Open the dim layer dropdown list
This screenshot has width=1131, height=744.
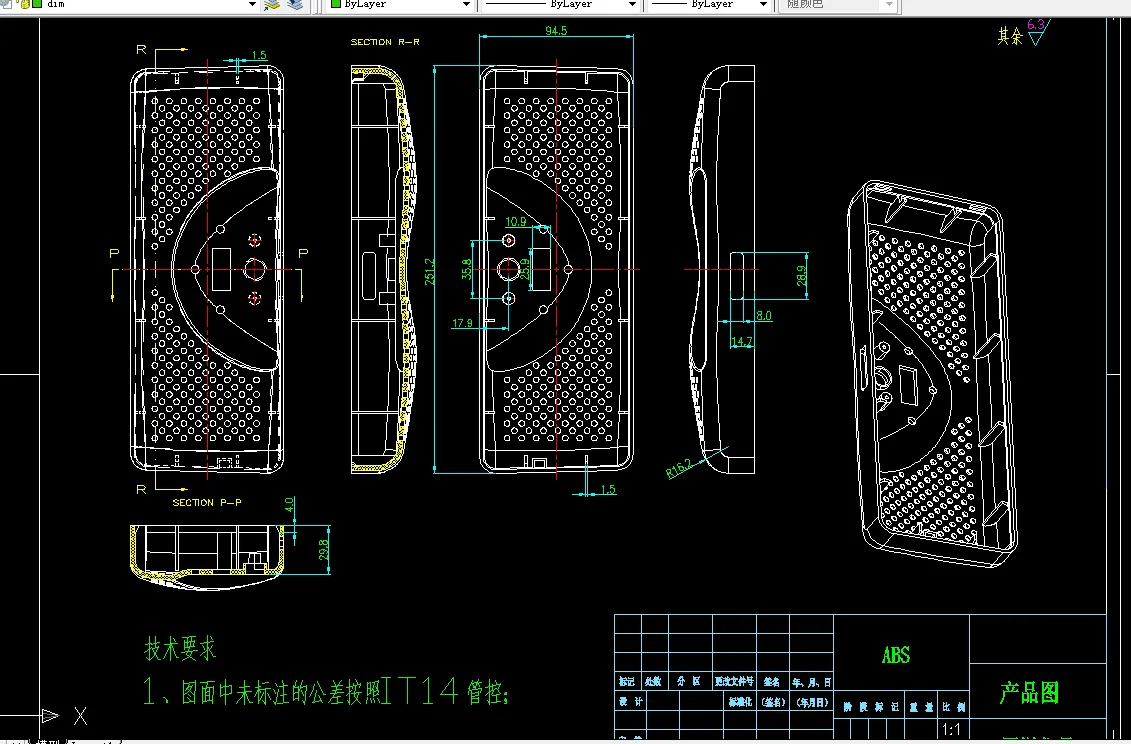coord(252,4)
